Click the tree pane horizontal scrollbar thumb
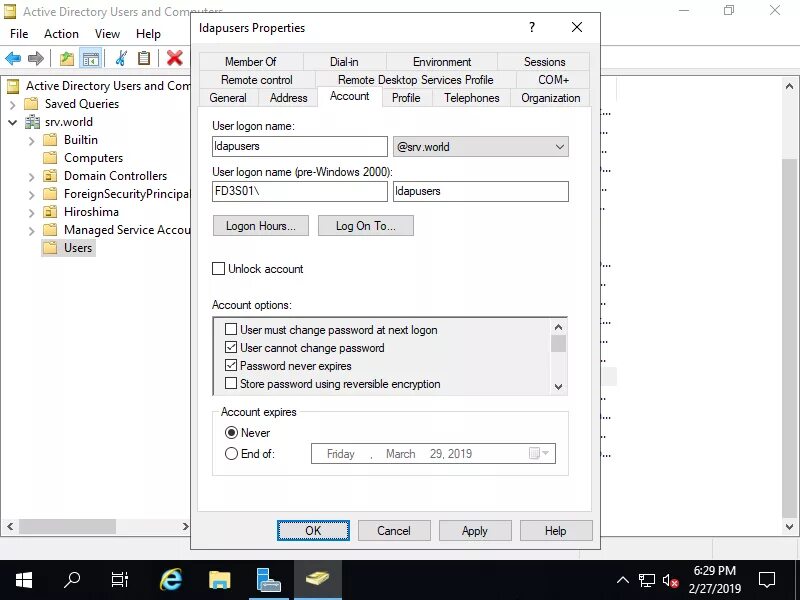The width and height of the screenshot is (800, 600). [67, 526]
